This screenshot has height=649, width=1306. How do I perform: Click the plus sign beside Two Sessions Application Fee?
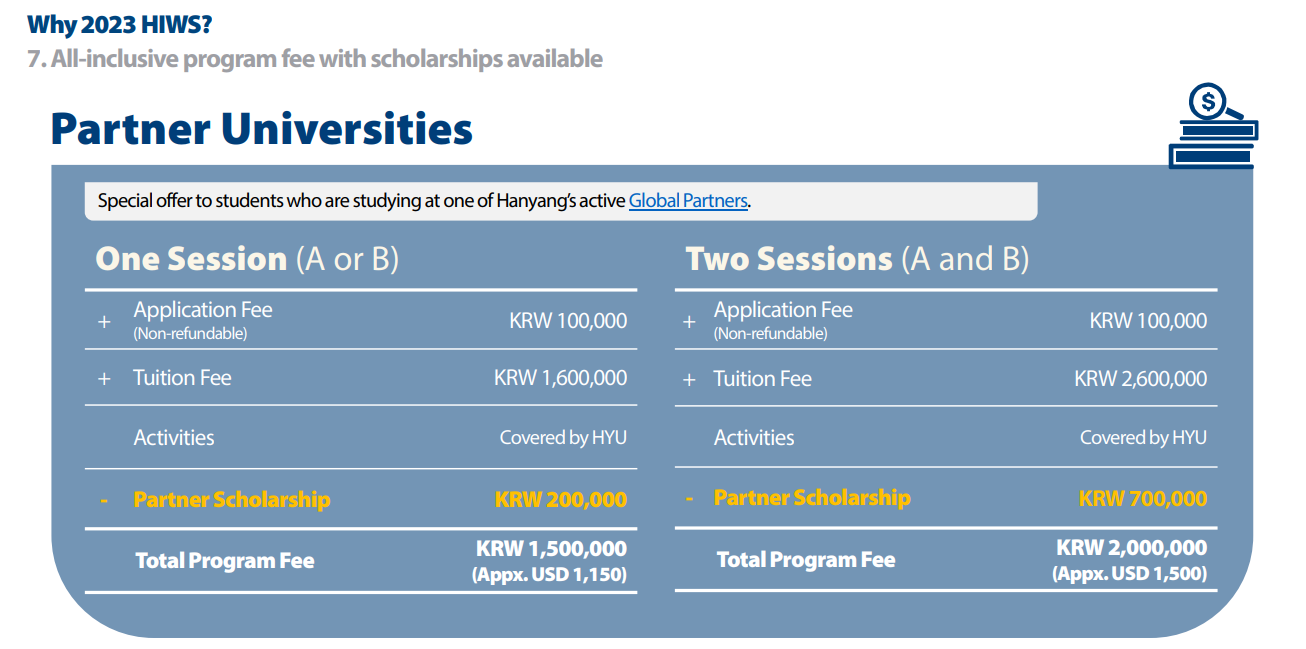[688, 322]
